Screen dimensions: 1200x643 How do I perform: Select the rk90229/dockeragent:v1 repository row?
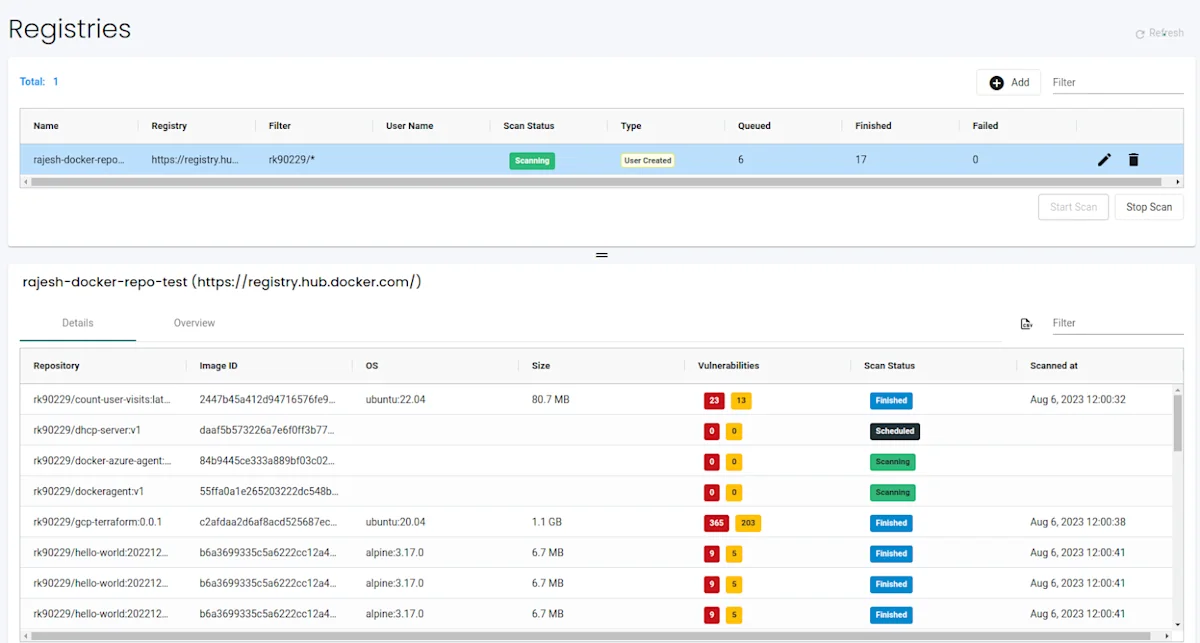coord(596,492)
